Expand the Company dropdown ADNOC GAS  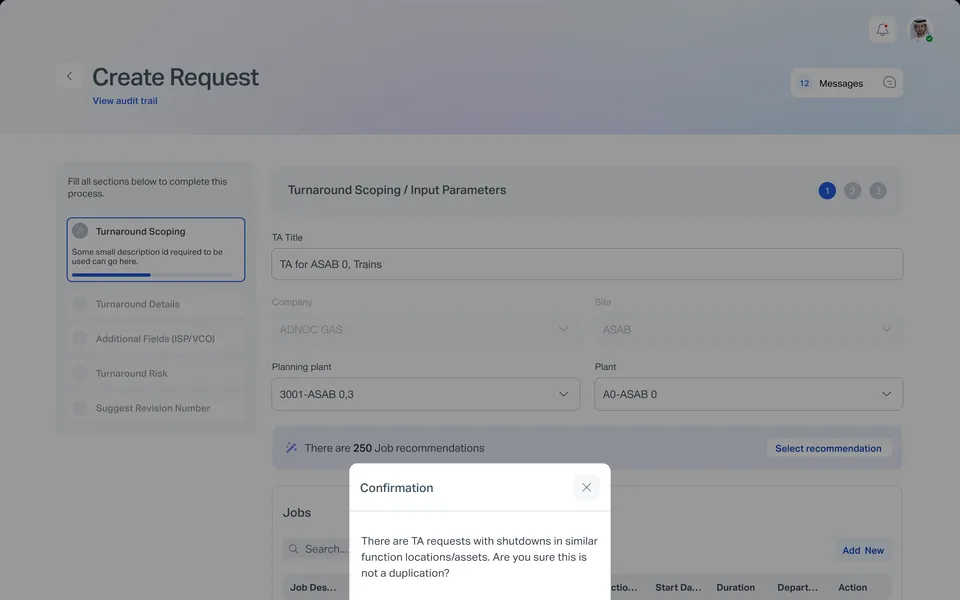pyautogui.click(x=426, y=329)
